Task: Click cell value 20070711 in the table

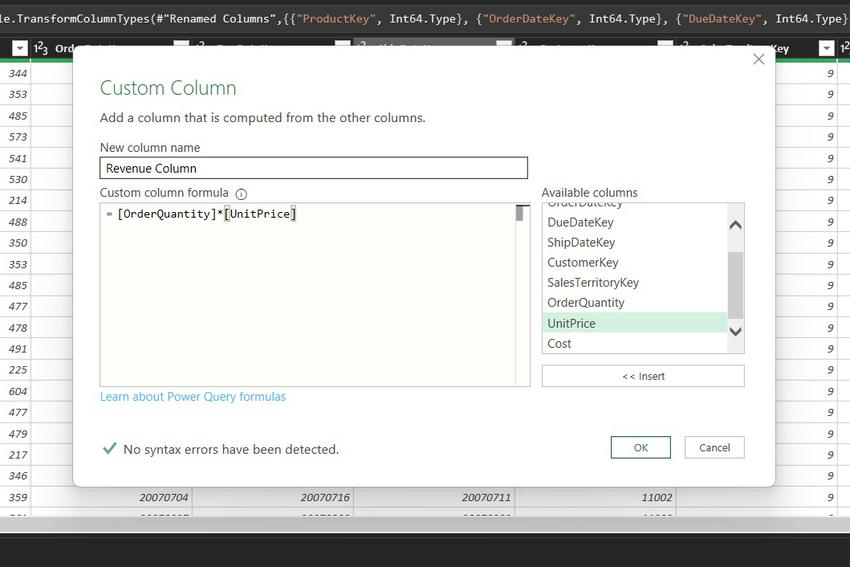Action: pyautogui.click(x=486, y=497)
